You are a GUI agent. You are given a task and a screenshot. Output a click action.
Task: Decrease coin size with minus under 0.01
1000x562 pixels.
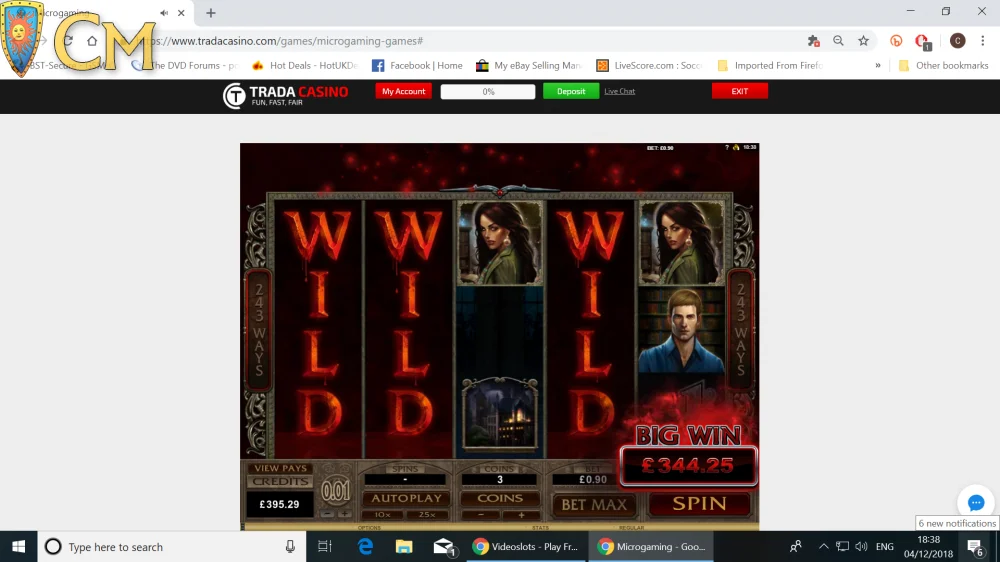pos(327,514)
